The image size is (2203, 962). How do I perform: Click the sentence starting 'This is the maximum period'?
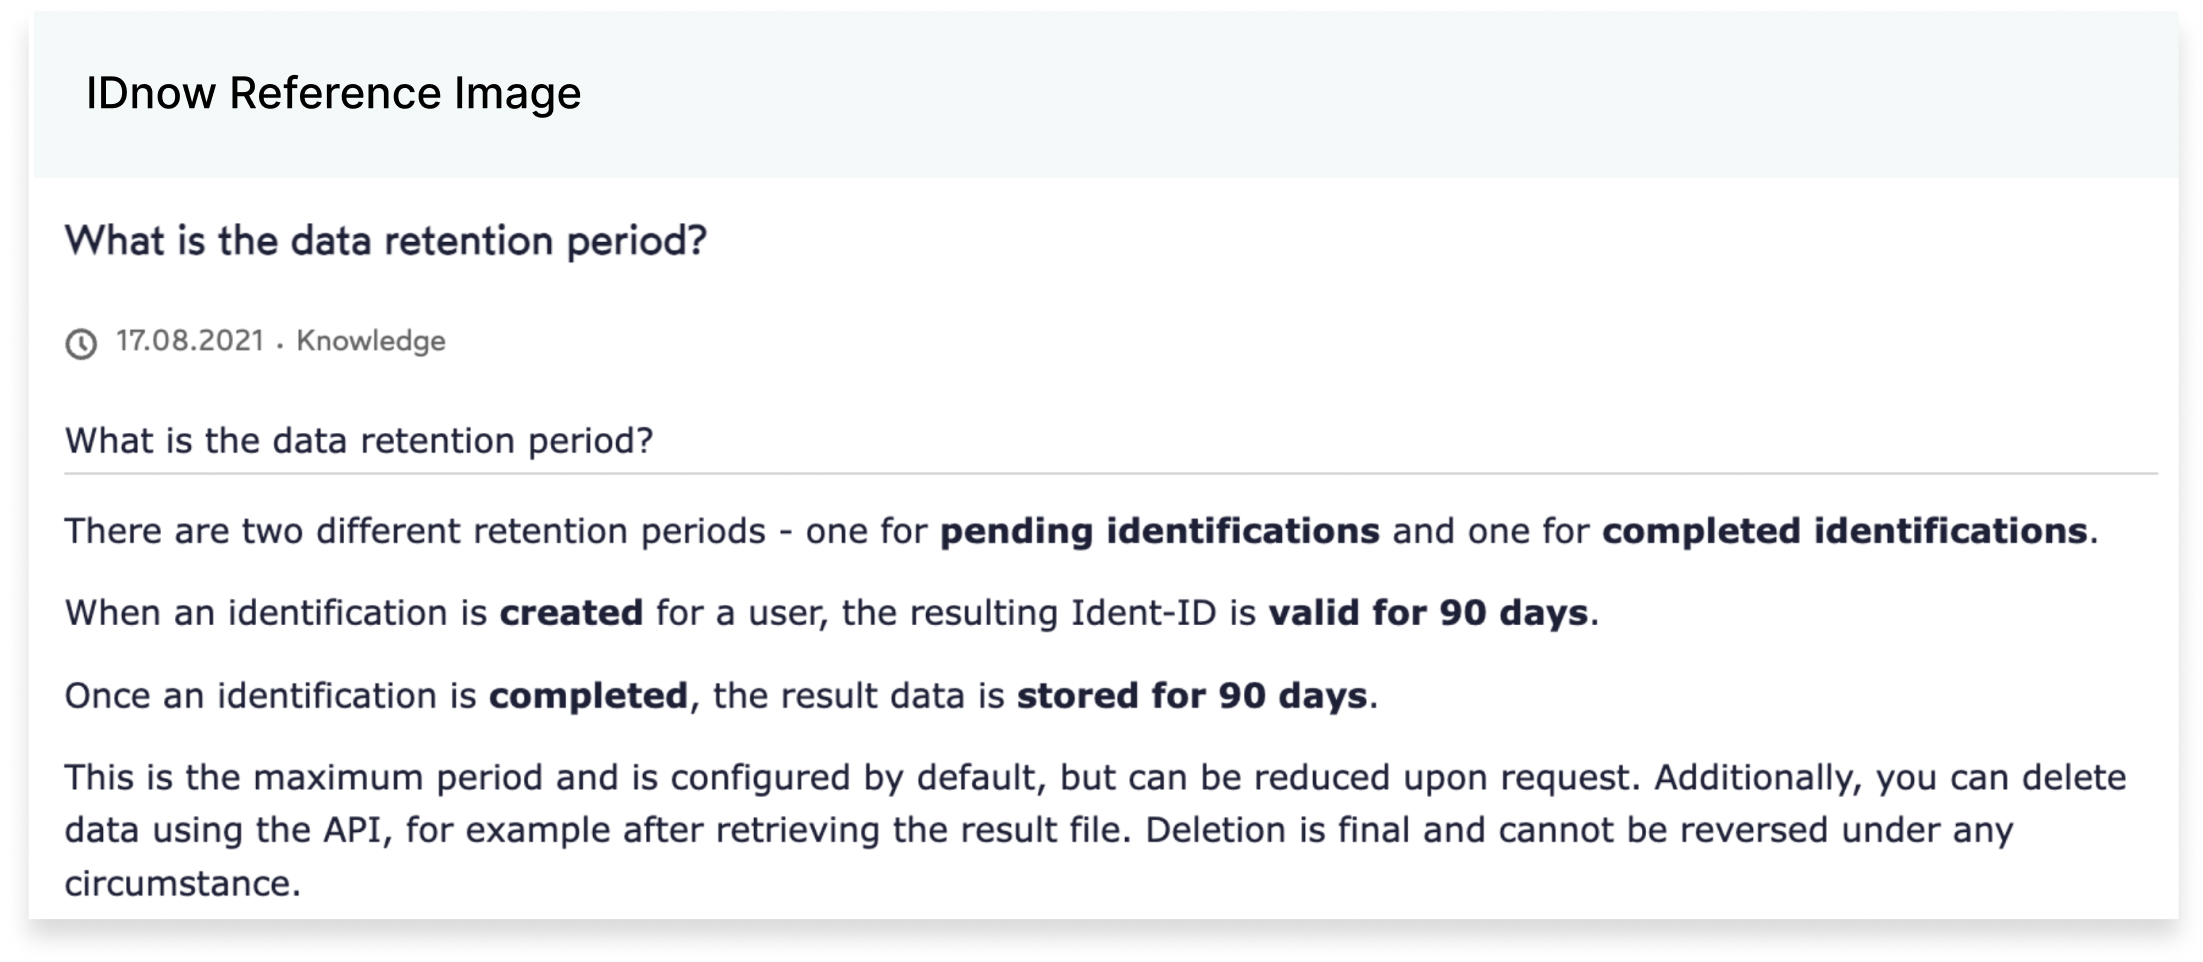853,778
